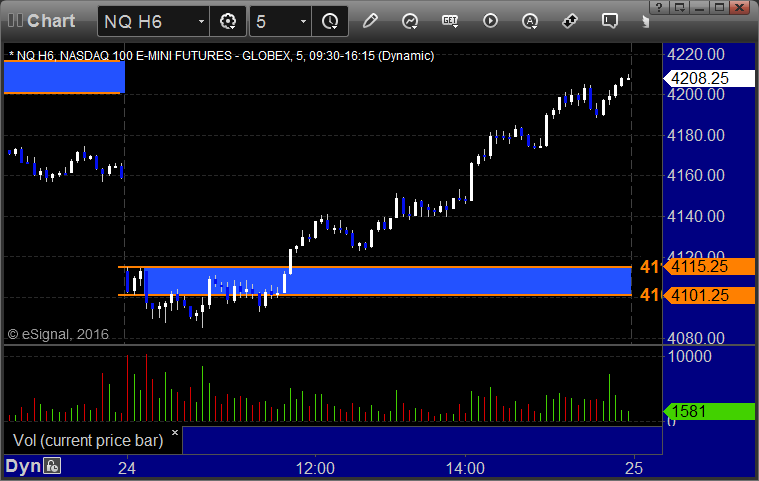Screen dimensions: 759x481
Task: Click the 25 date axis label
Action: (634, 468)
